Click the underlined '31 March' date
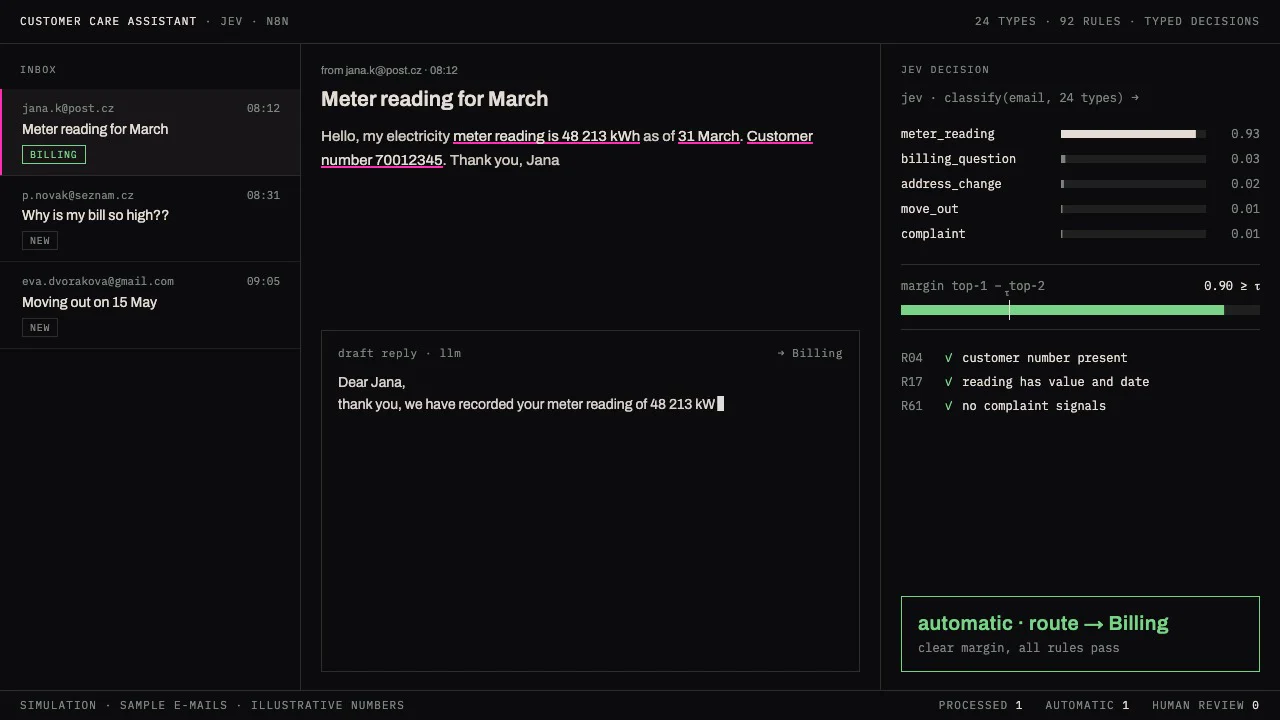 (708, 136)
